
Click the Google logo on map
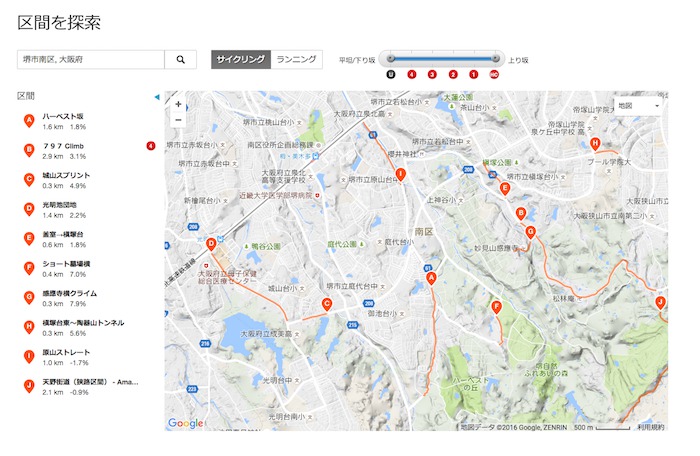point(186,423)
